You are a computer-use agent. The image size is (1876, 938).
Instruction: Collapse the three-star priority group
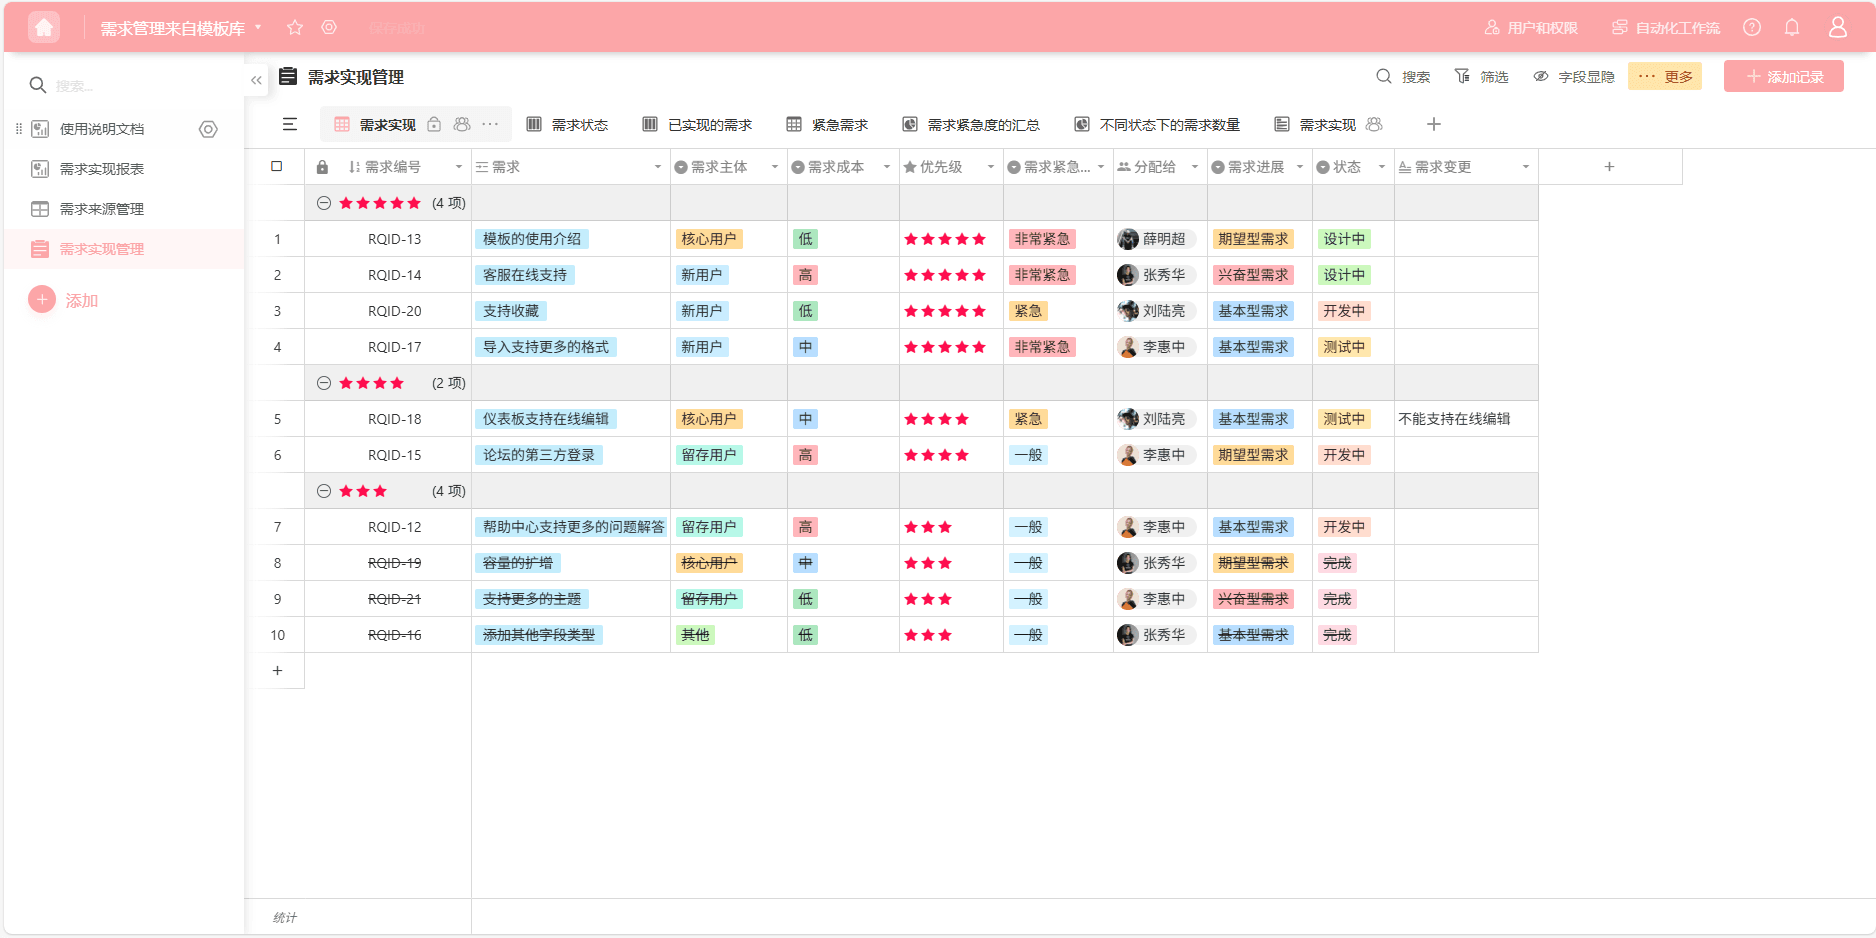324,491
